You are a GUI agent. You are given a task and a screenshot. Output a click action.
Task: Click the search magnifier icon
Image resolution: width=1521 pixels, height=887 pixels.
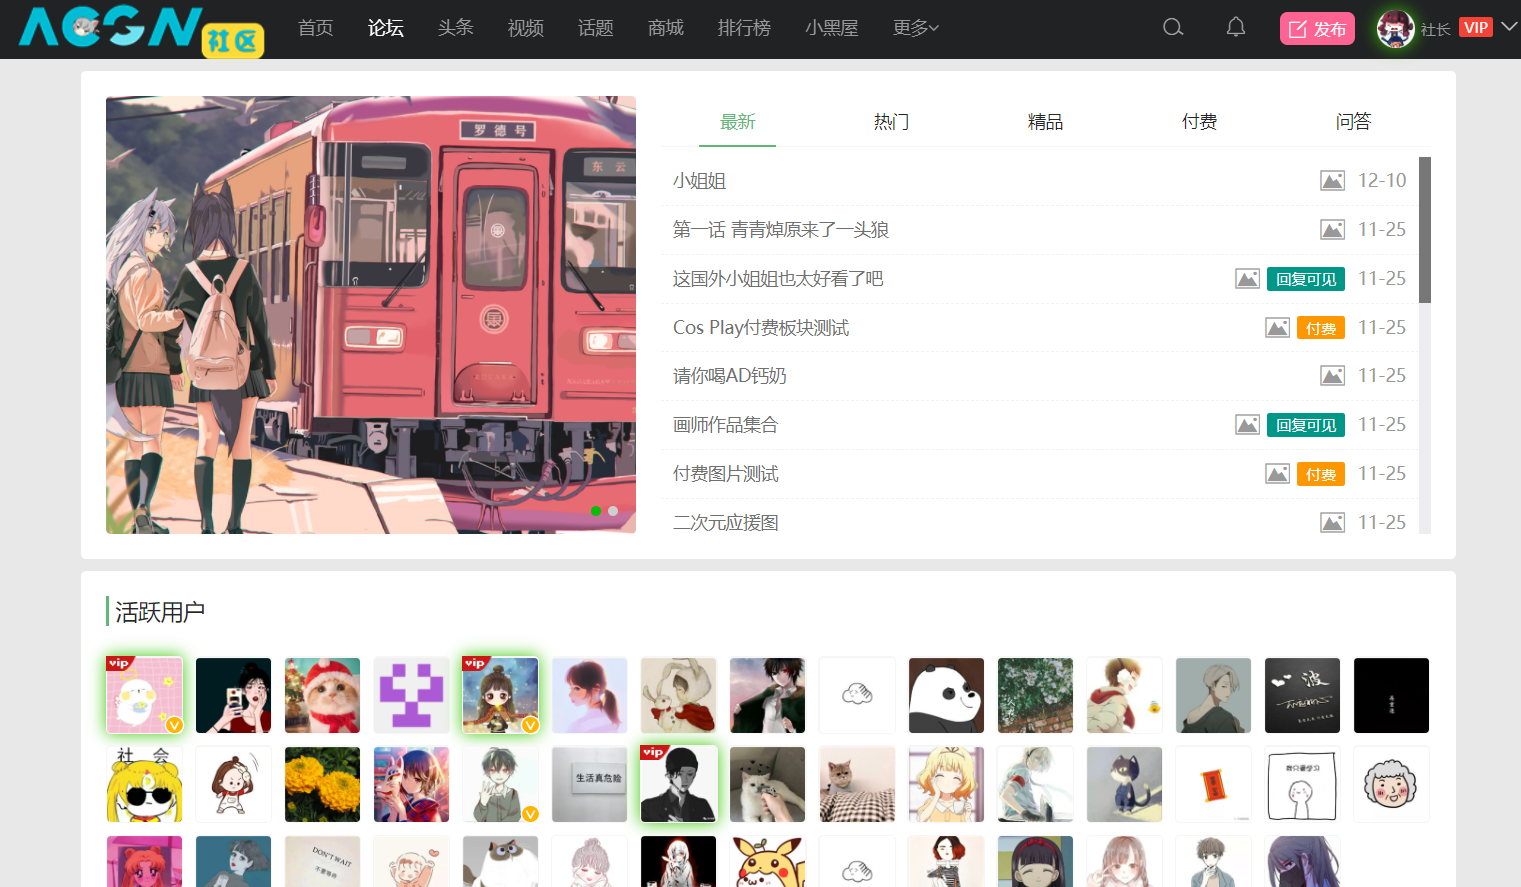click(x=1173, y=27)
